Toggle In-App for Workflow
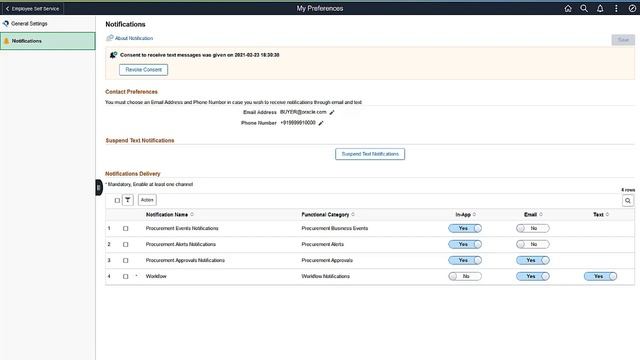The width and height of the screenshot is (640, 360). click(465, 276)
